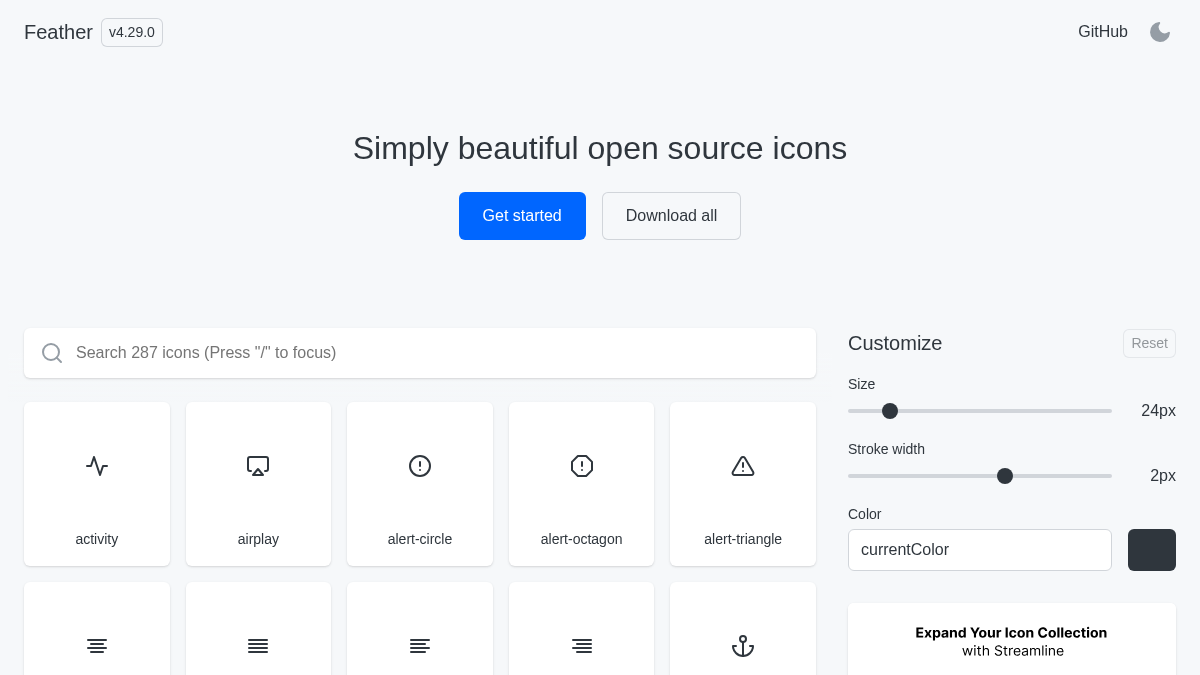
Task: Toggle dark mode with moon icon
Action: click(1160, 32)
